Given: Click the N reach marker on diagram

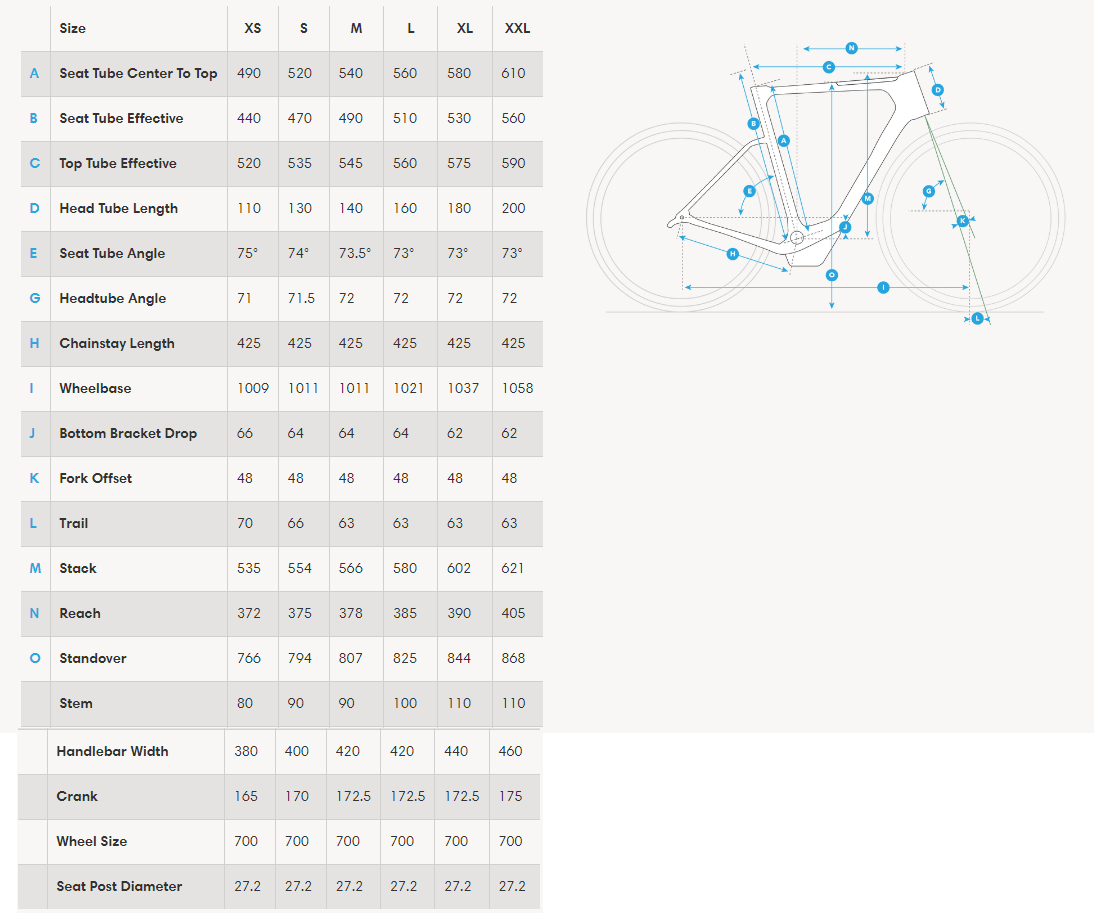Looking at the screenshot, I should (x=851, y=48).
